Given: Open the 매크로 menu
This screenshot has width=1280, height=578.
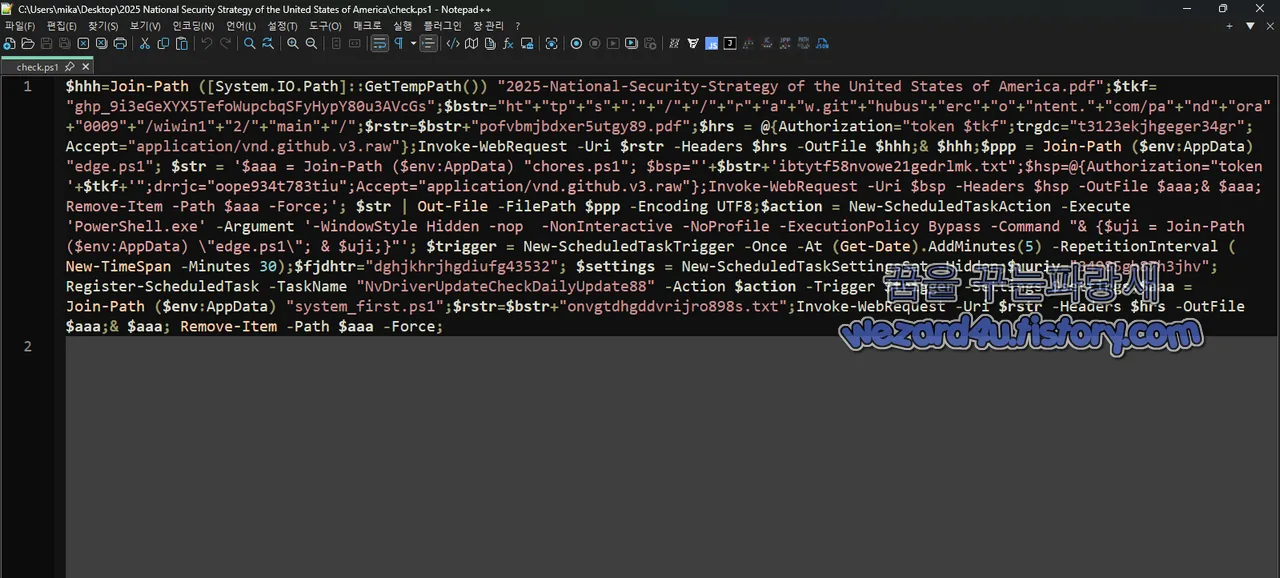Looking at the screenshot, I should [x=367, y=26].
